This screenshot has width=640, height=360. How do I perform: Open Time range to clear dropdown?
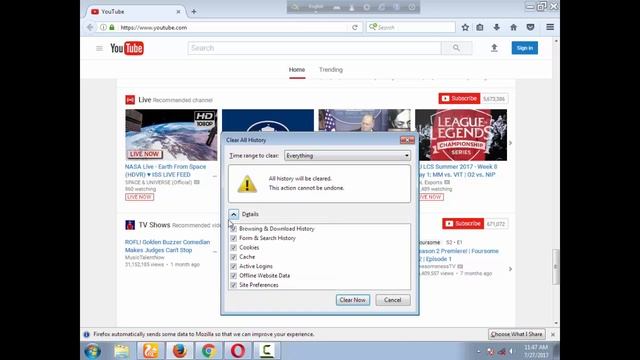click(347, 156)
